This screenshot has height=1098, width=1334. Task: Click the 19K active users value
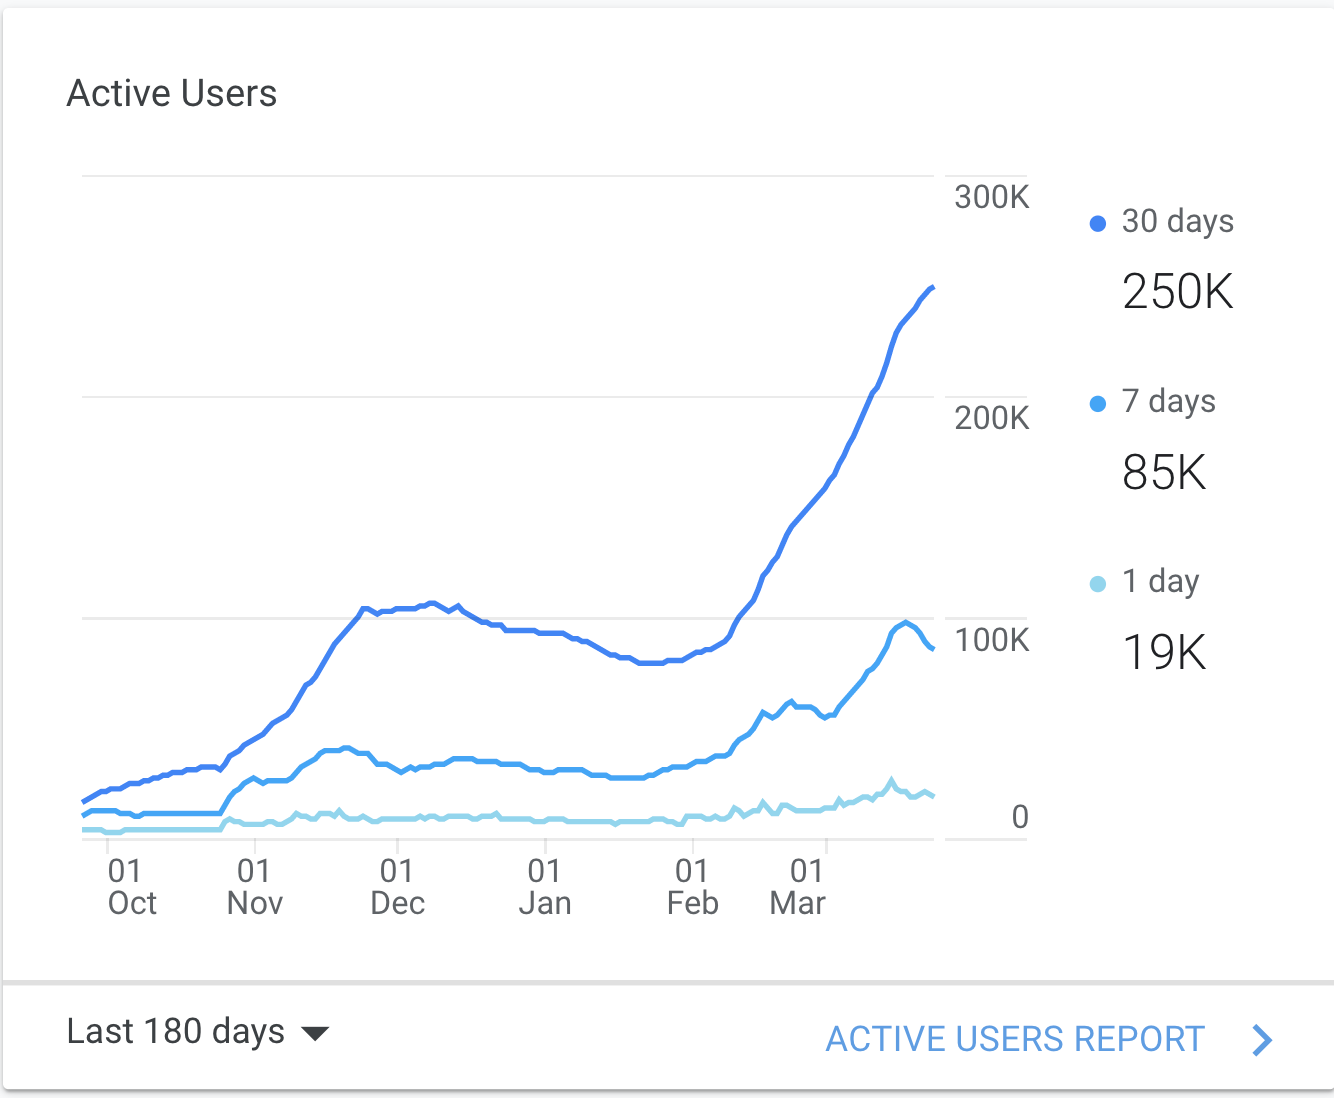pyautogui.click(x=1165, y=652)
